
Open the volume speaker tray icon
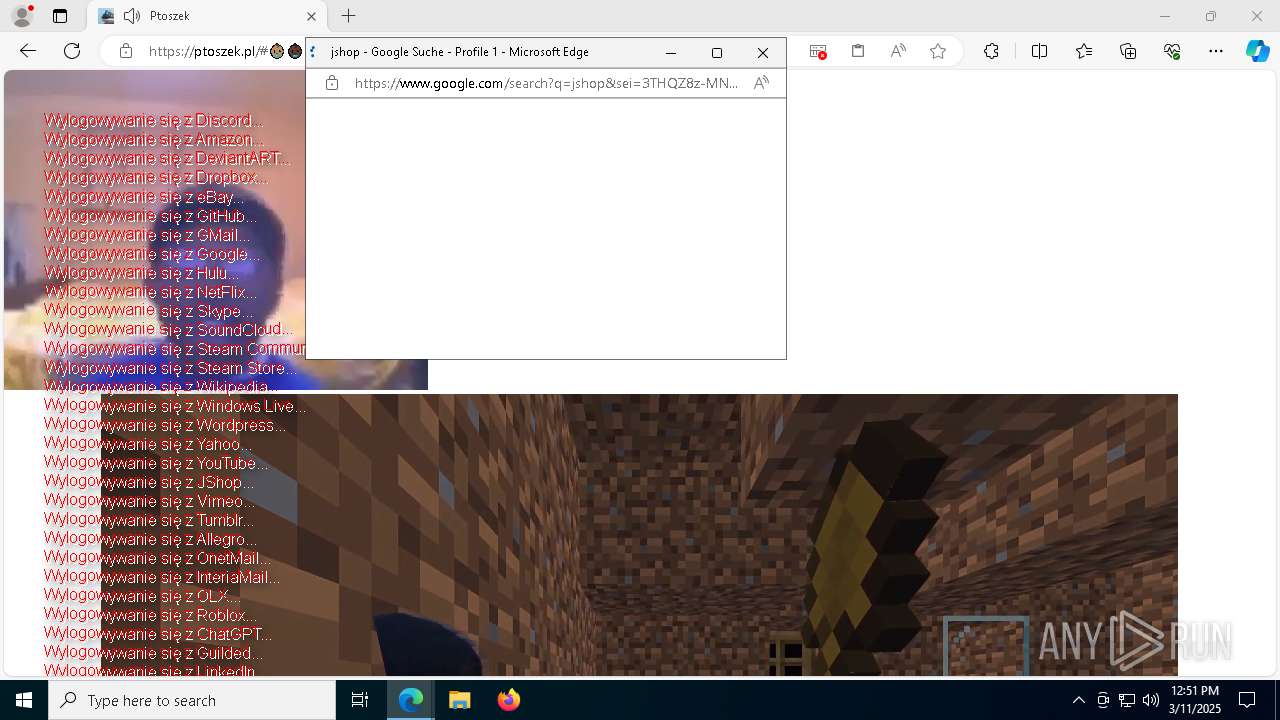click(x=1150, y=700)
